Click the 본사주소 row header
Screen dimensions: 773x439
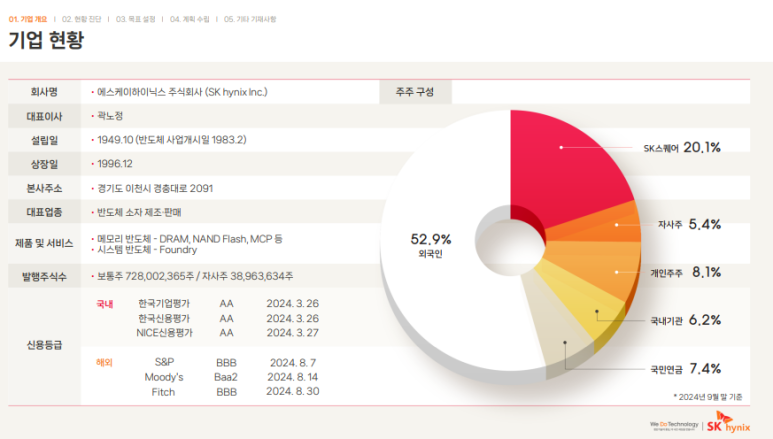coord(44,188)
